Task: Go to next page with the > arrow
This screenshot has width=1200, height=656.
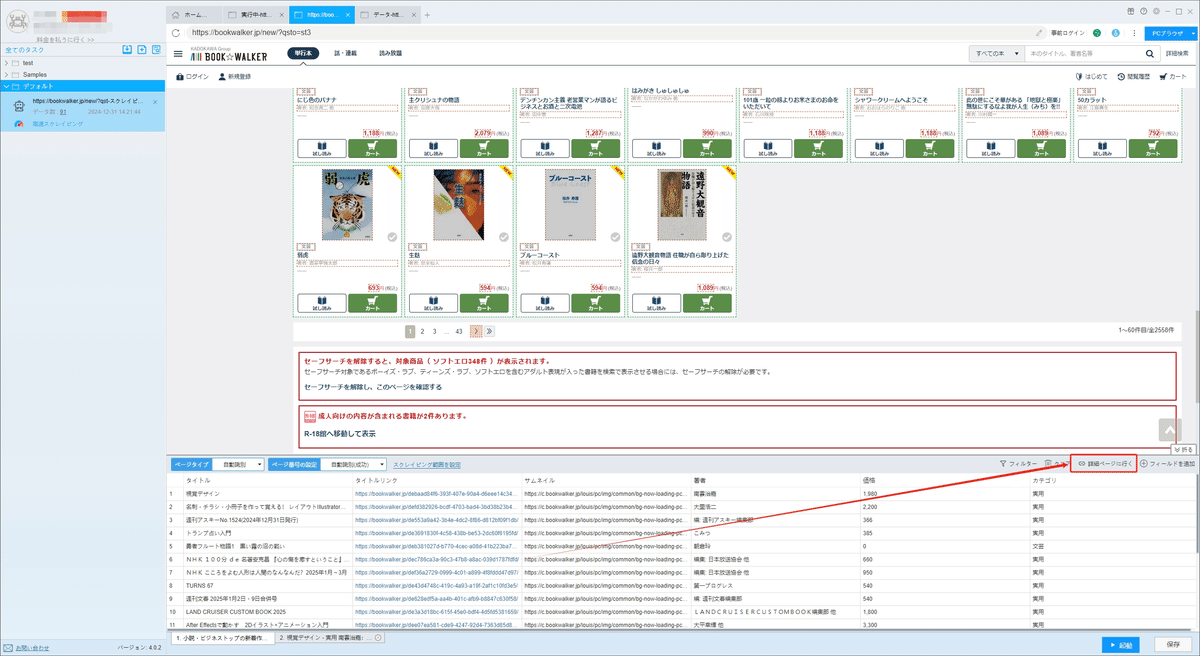Action: click(x=476, y=330)
